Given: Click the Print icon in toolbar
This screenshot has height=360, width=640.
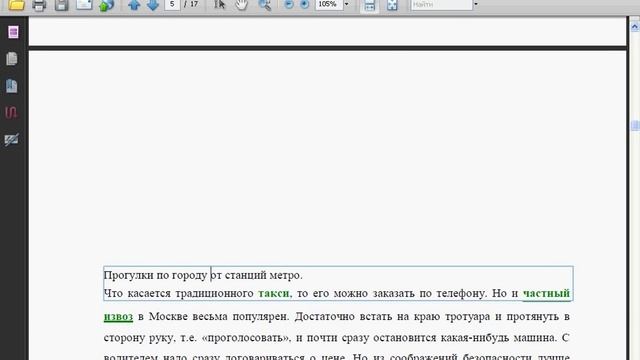Looking at the screenshot, I should tap(39, 5).
